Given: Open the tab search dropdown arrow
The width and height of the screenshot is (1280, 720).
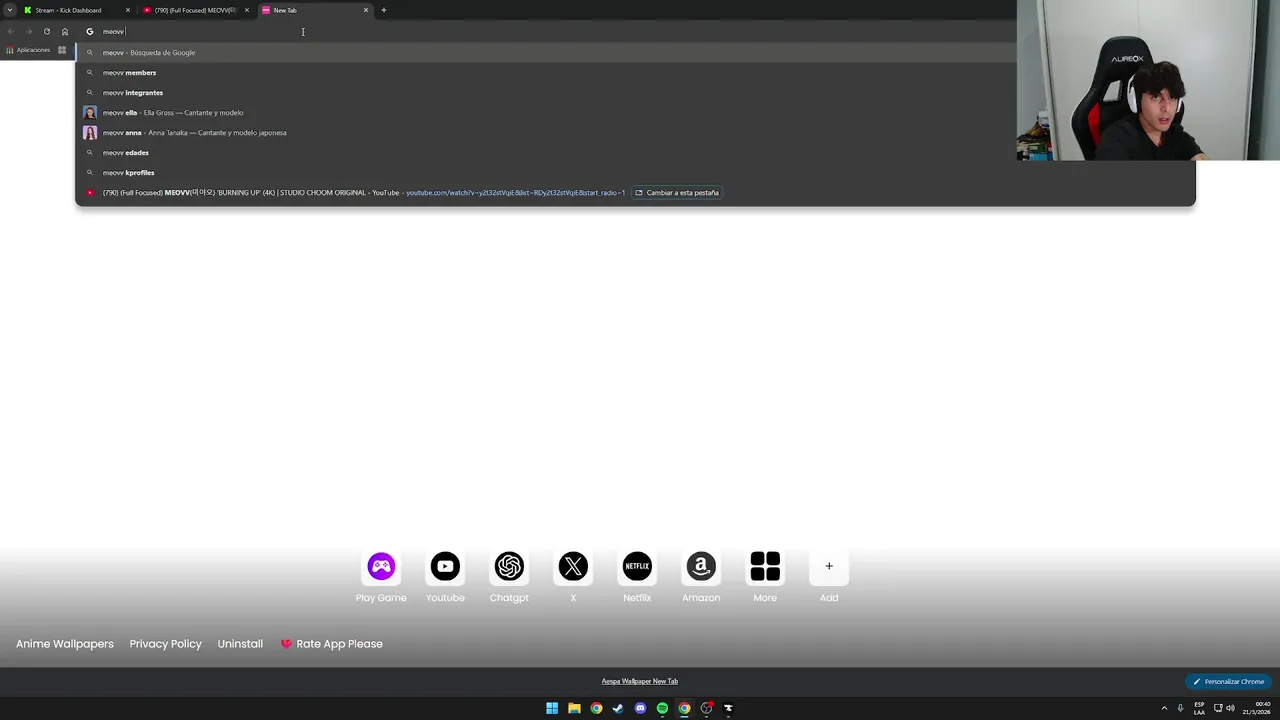Looking at the screenshot, I should (9, 10).
